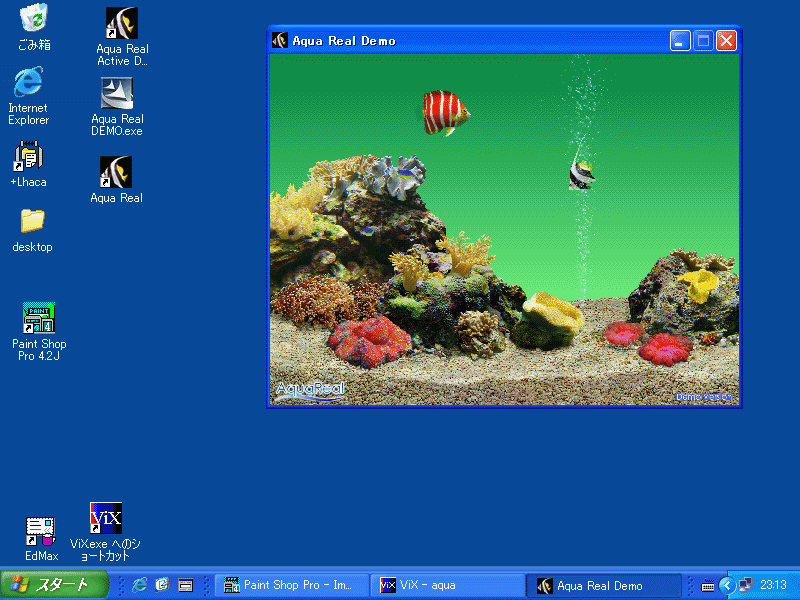Switch to ViX - aqua taskbar button
Screen dimensions: 800x600
pos(449,585)
